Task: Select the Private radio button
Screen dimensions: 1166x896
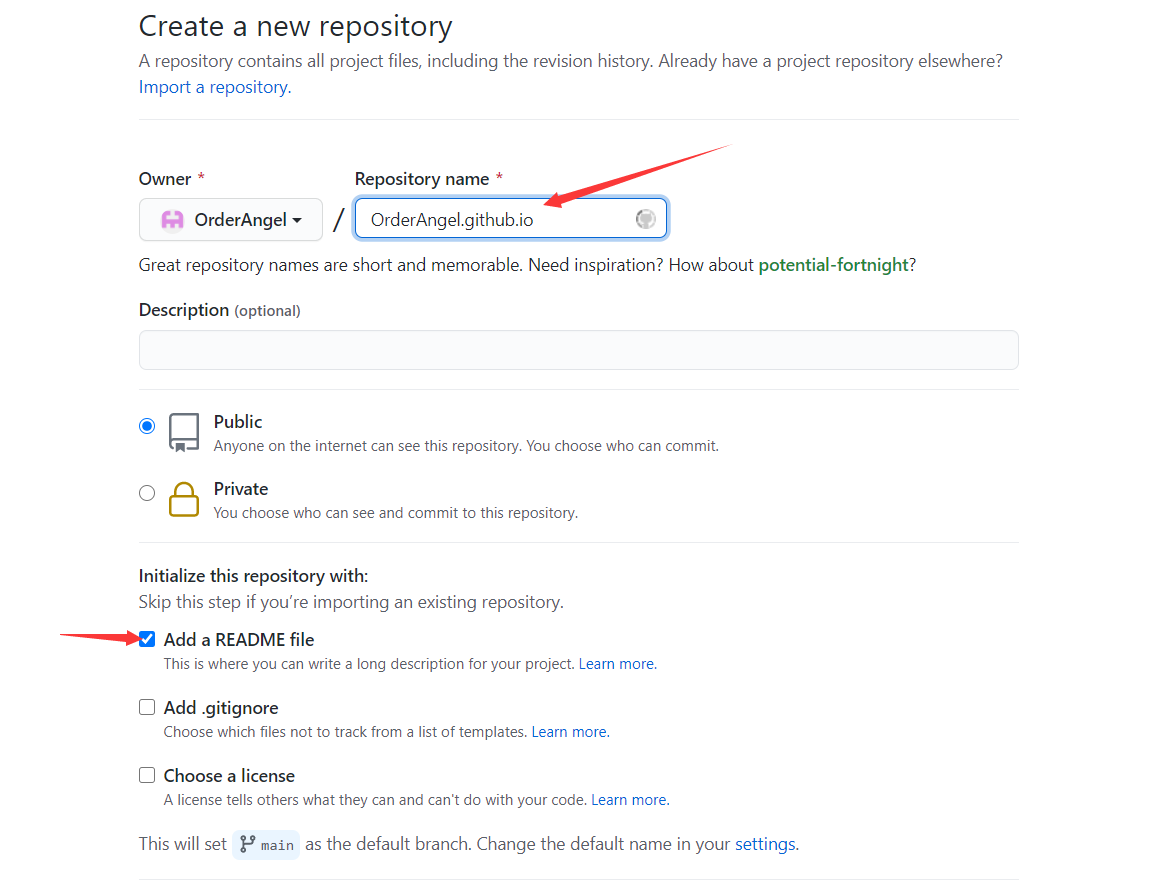Action: point(147,493)
